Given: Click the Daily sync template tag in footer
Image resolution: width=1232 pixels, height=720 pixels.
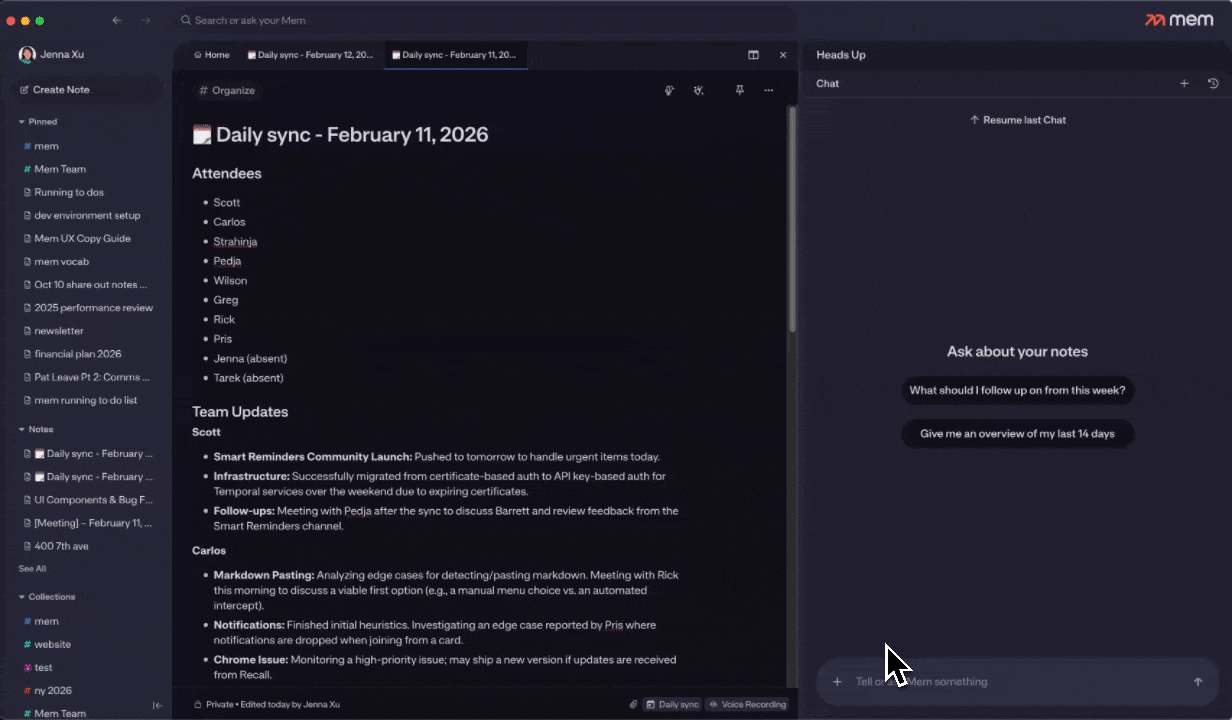Looking at the screenshot, I should [672, 704].
